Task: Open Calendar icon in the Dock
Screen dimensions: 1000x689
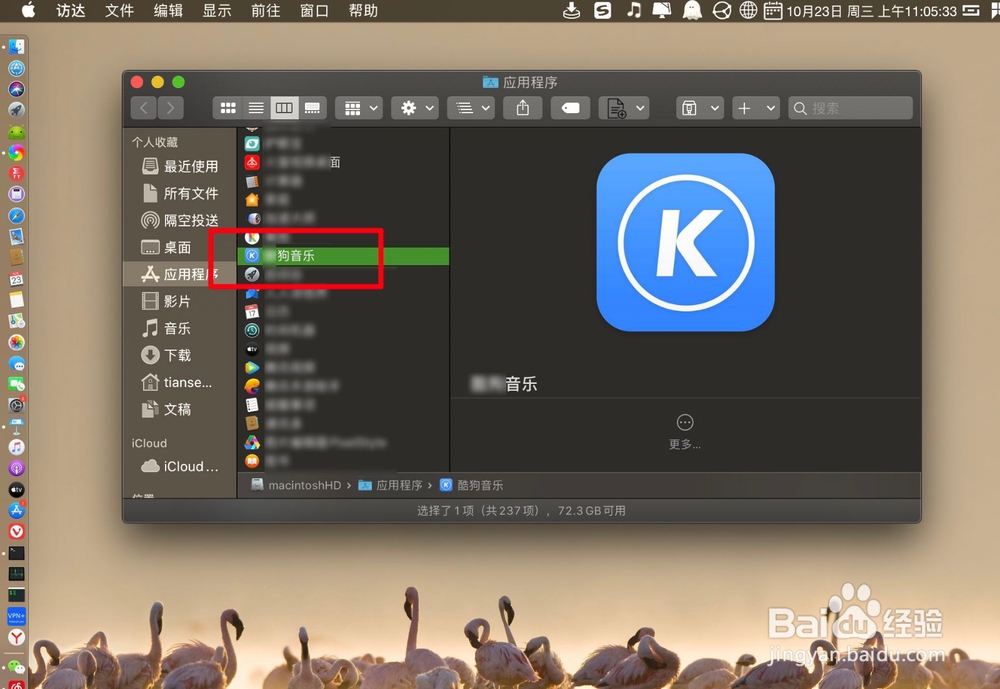Action: pos(17,279)
